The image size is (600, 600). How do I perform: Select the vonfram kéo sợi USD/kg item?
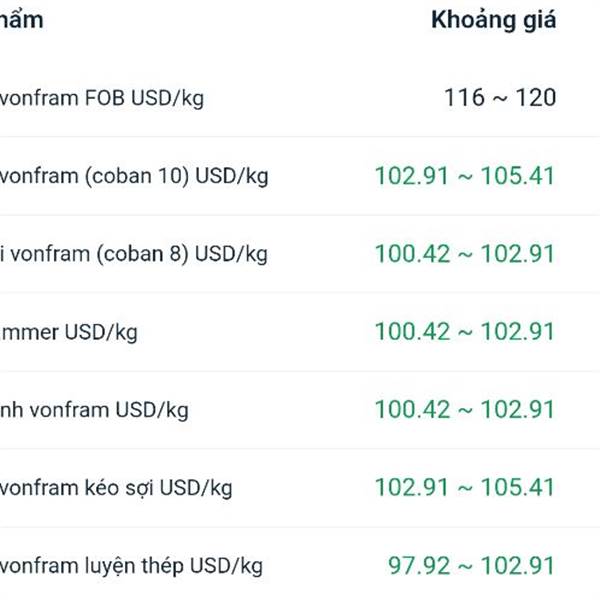coord(116,488)
